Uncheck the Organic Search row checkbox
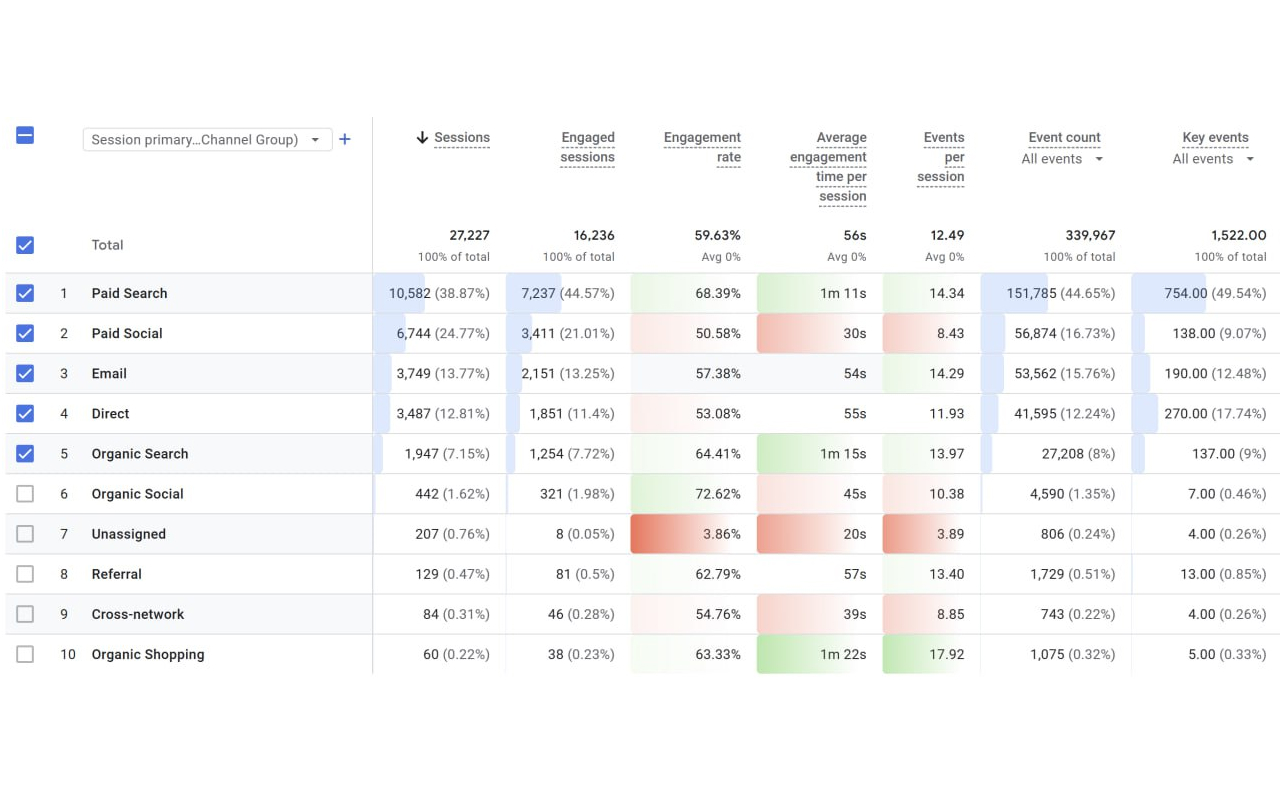This screenshot has height=800, width=1280. coord(25,453)
